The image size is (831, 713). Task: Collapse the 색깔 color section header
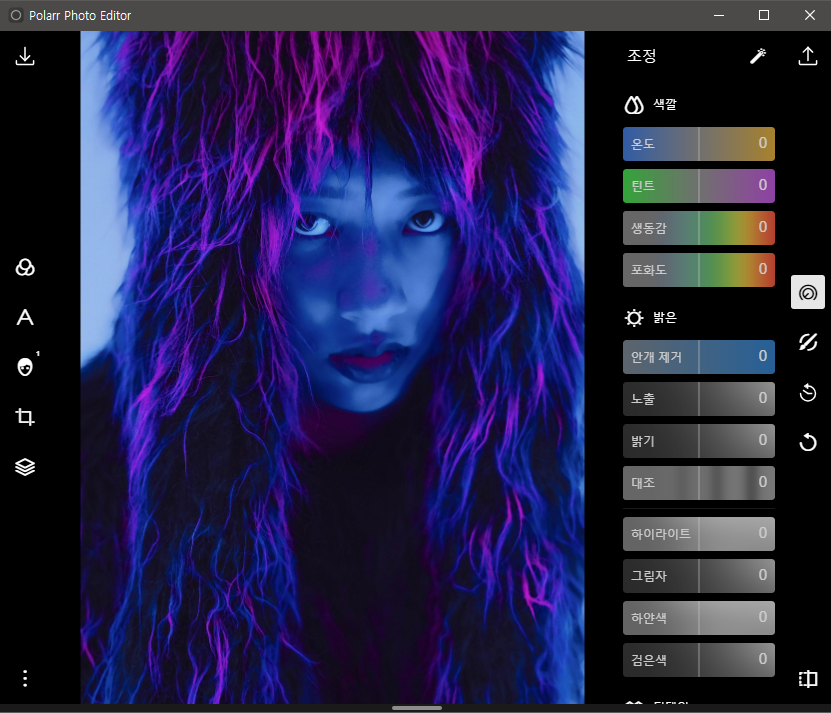651,104
